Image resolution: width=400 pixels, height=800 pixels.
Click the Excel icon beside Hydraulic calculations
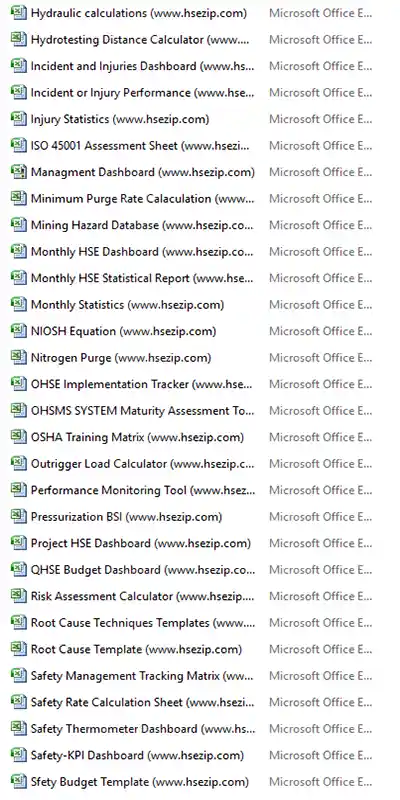coord(19,13)
